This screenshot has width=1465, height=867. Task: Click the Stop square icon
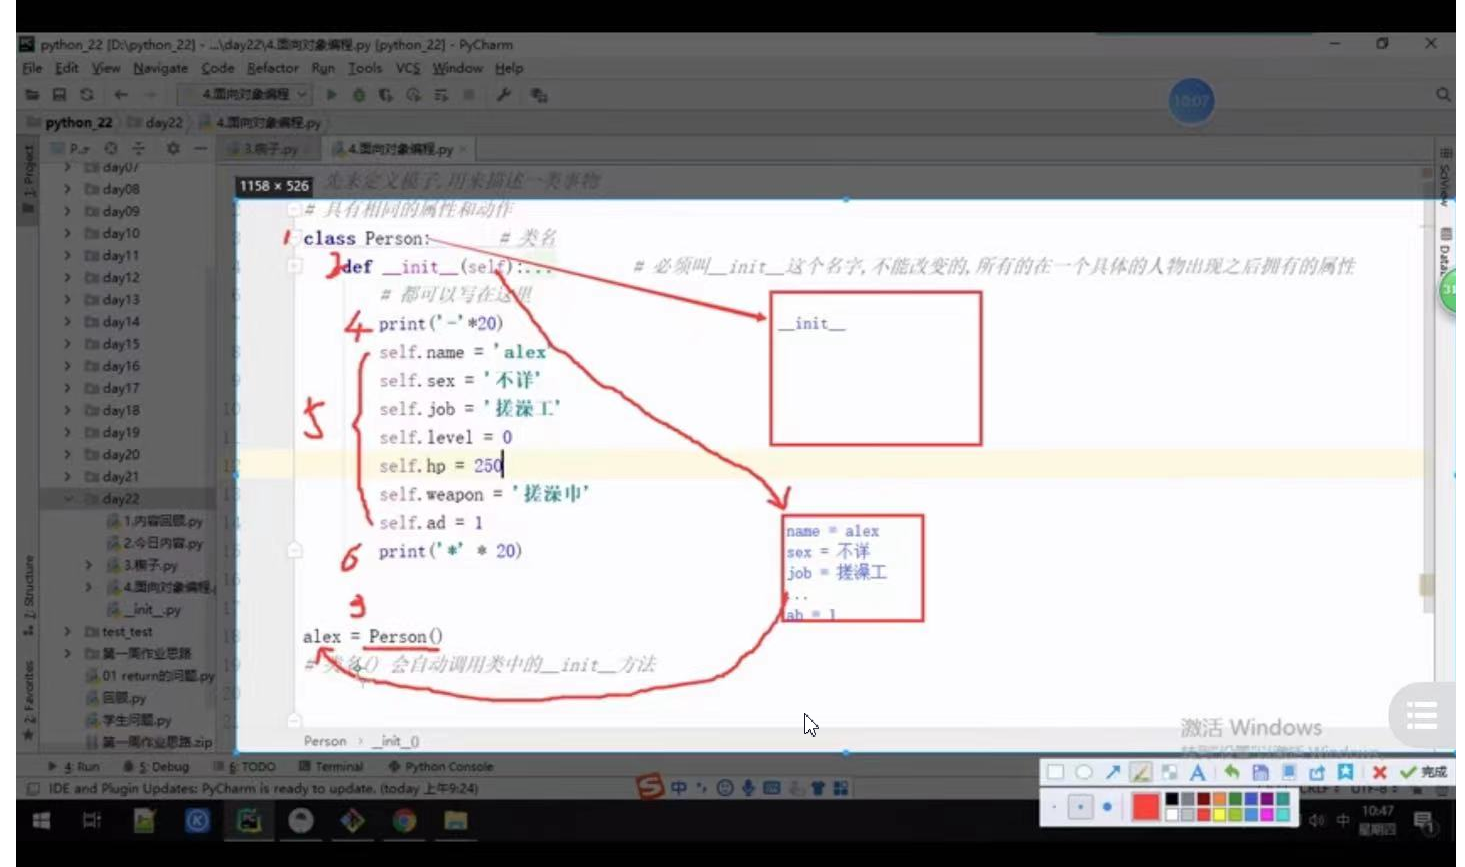coord(469,95)
